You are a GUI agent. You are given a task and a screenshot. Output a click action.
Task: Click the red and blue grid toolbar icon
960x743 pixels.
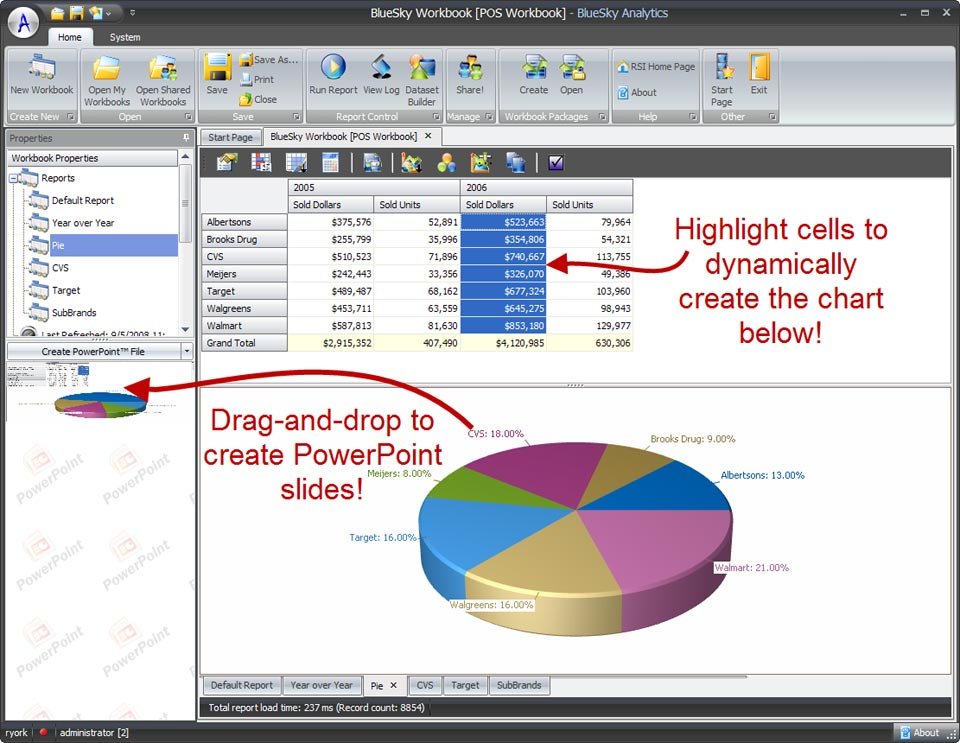[x=261, y=162]
